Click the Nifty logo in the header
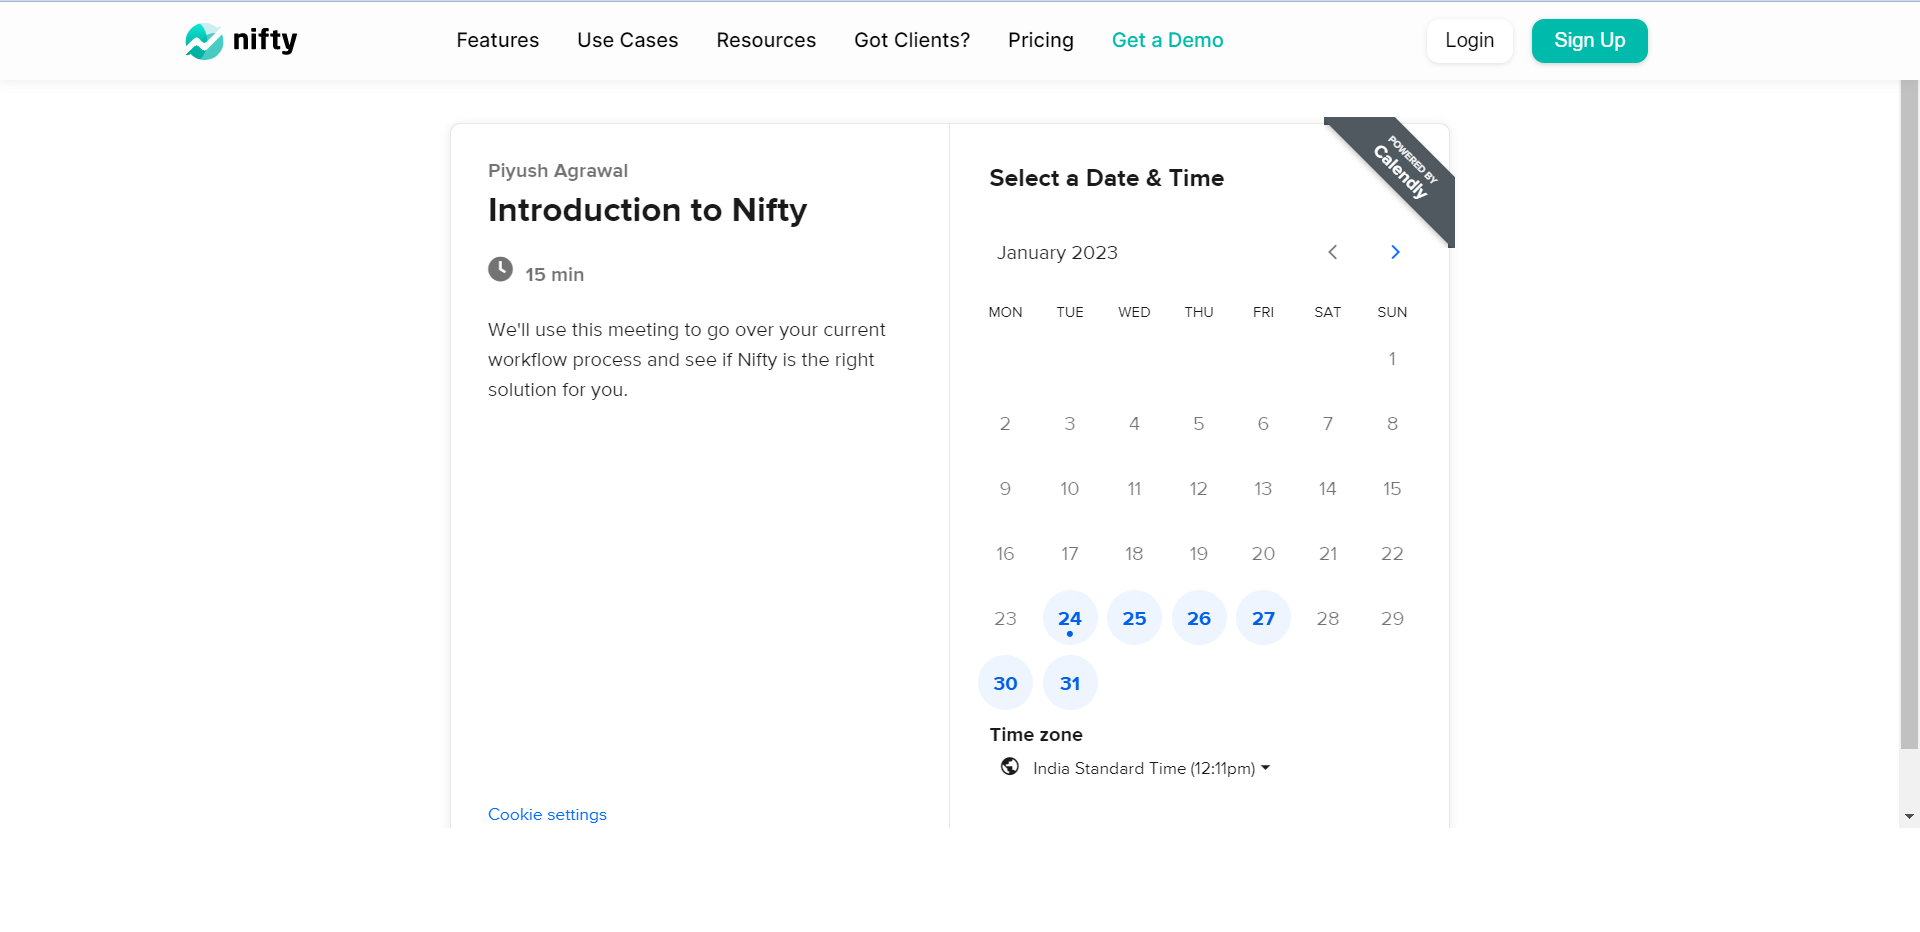1920x932 pixels. (x=240, y=40)
